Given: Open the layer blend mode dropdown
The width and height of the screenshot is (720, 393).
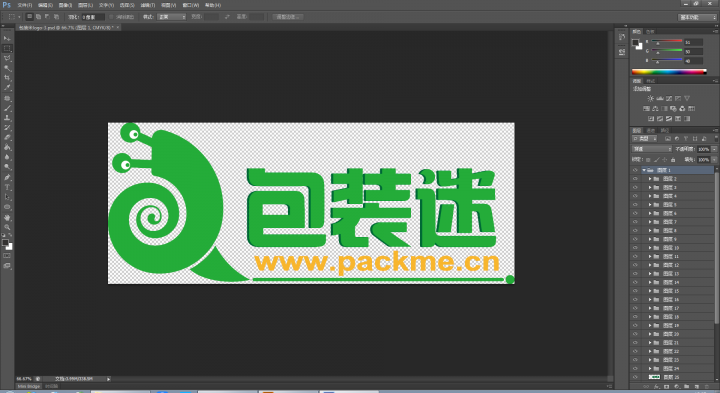Looking at the screenshot, I should tap(652, 149).
